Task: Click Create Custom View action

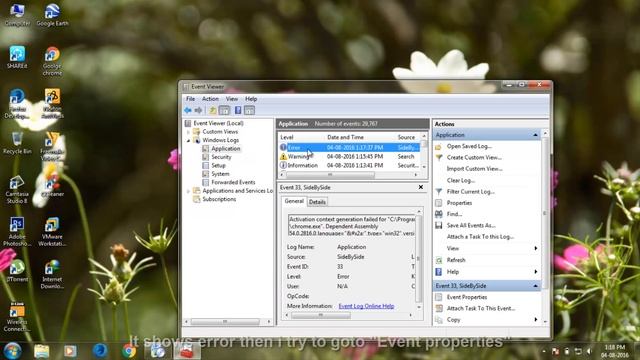Action: click(474, 158)
